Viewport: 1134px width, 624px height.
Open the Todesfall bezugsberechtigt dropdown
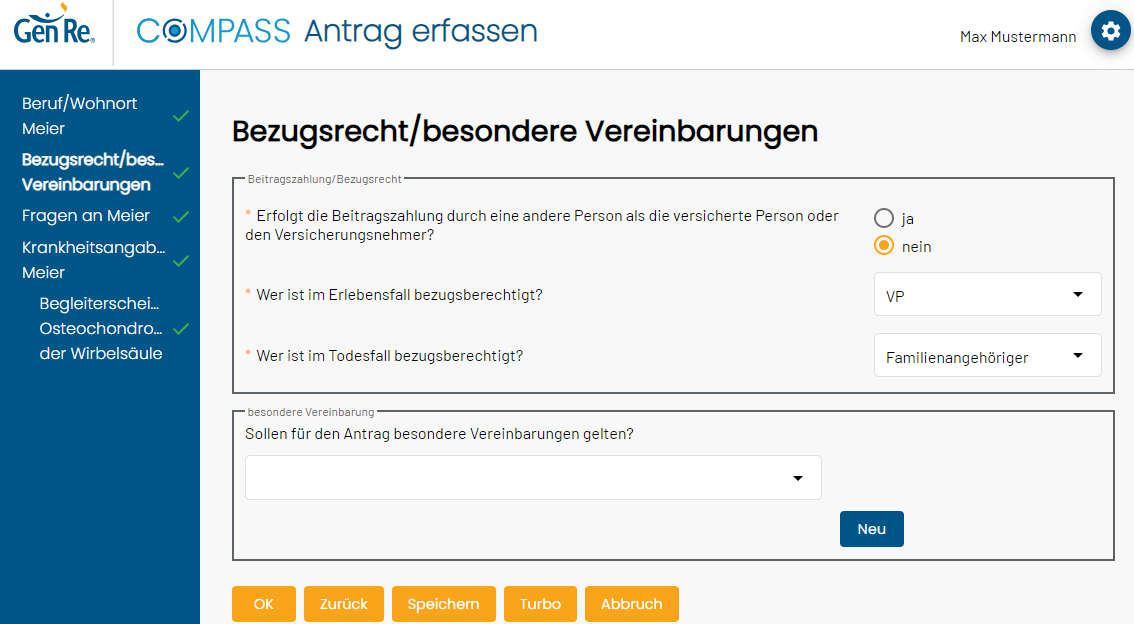coord(987,355)
